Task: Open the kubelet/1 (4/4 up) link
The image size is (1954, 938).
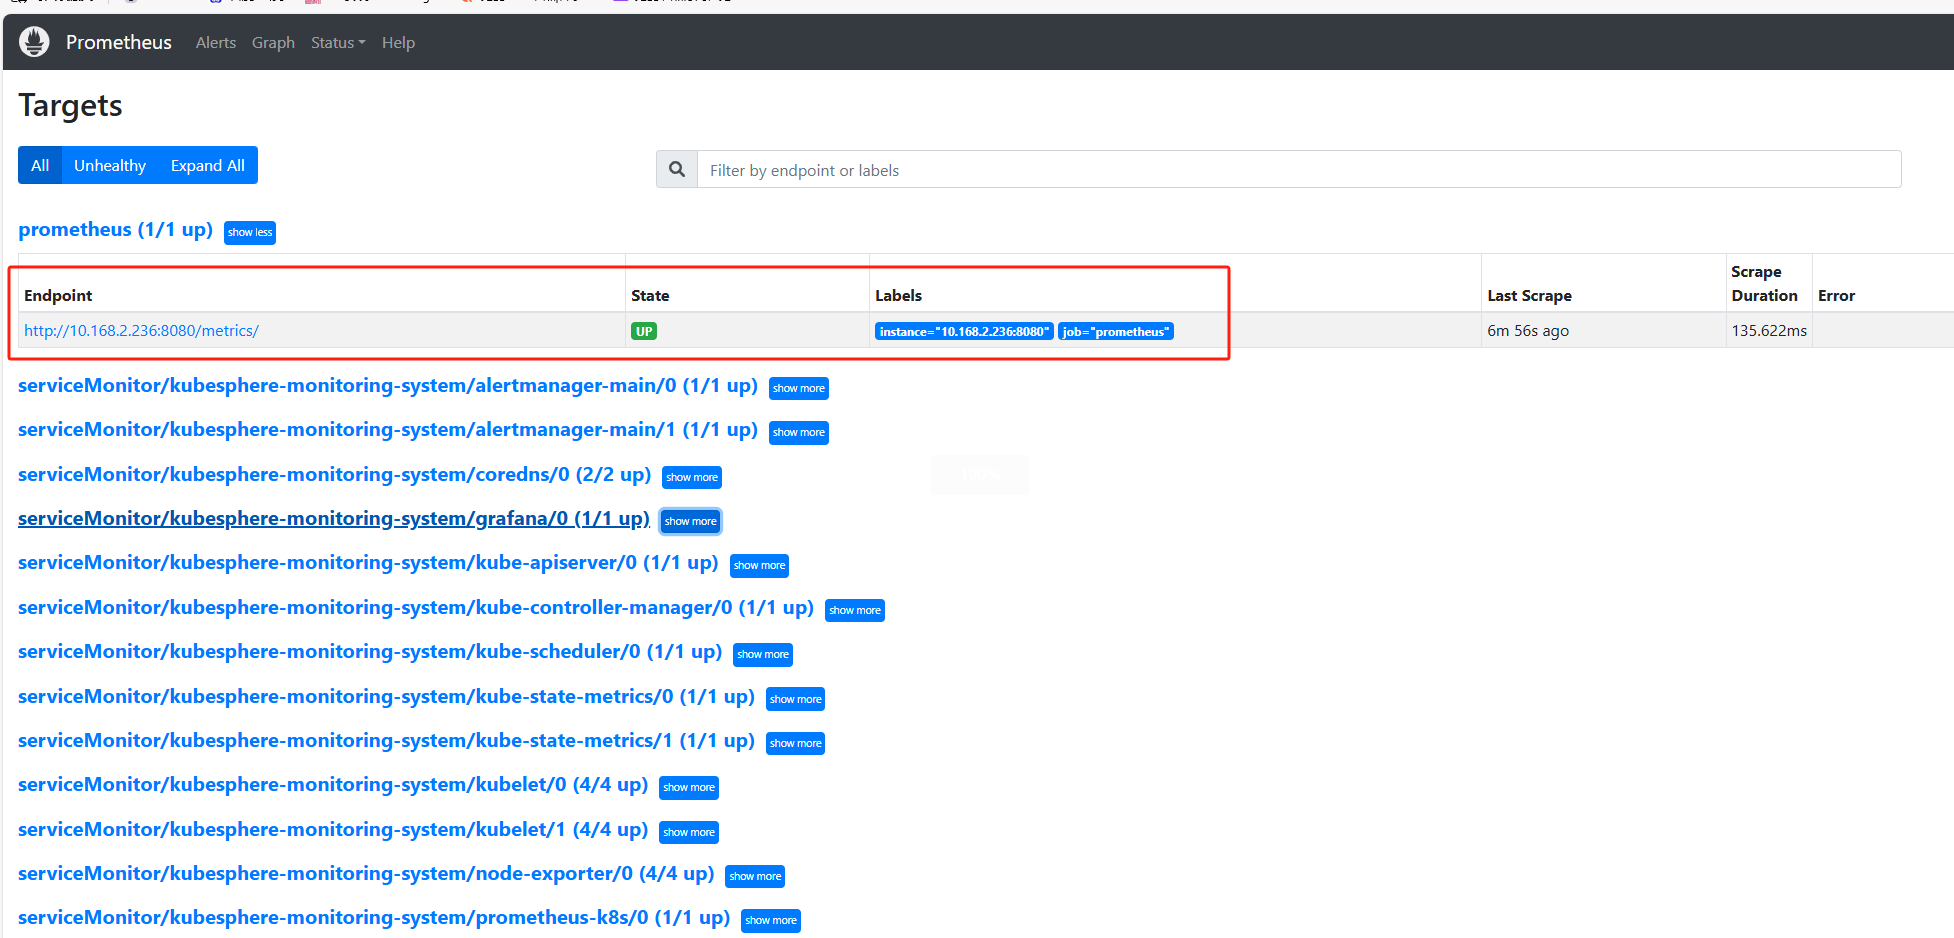Action: (x=333, y=829)
